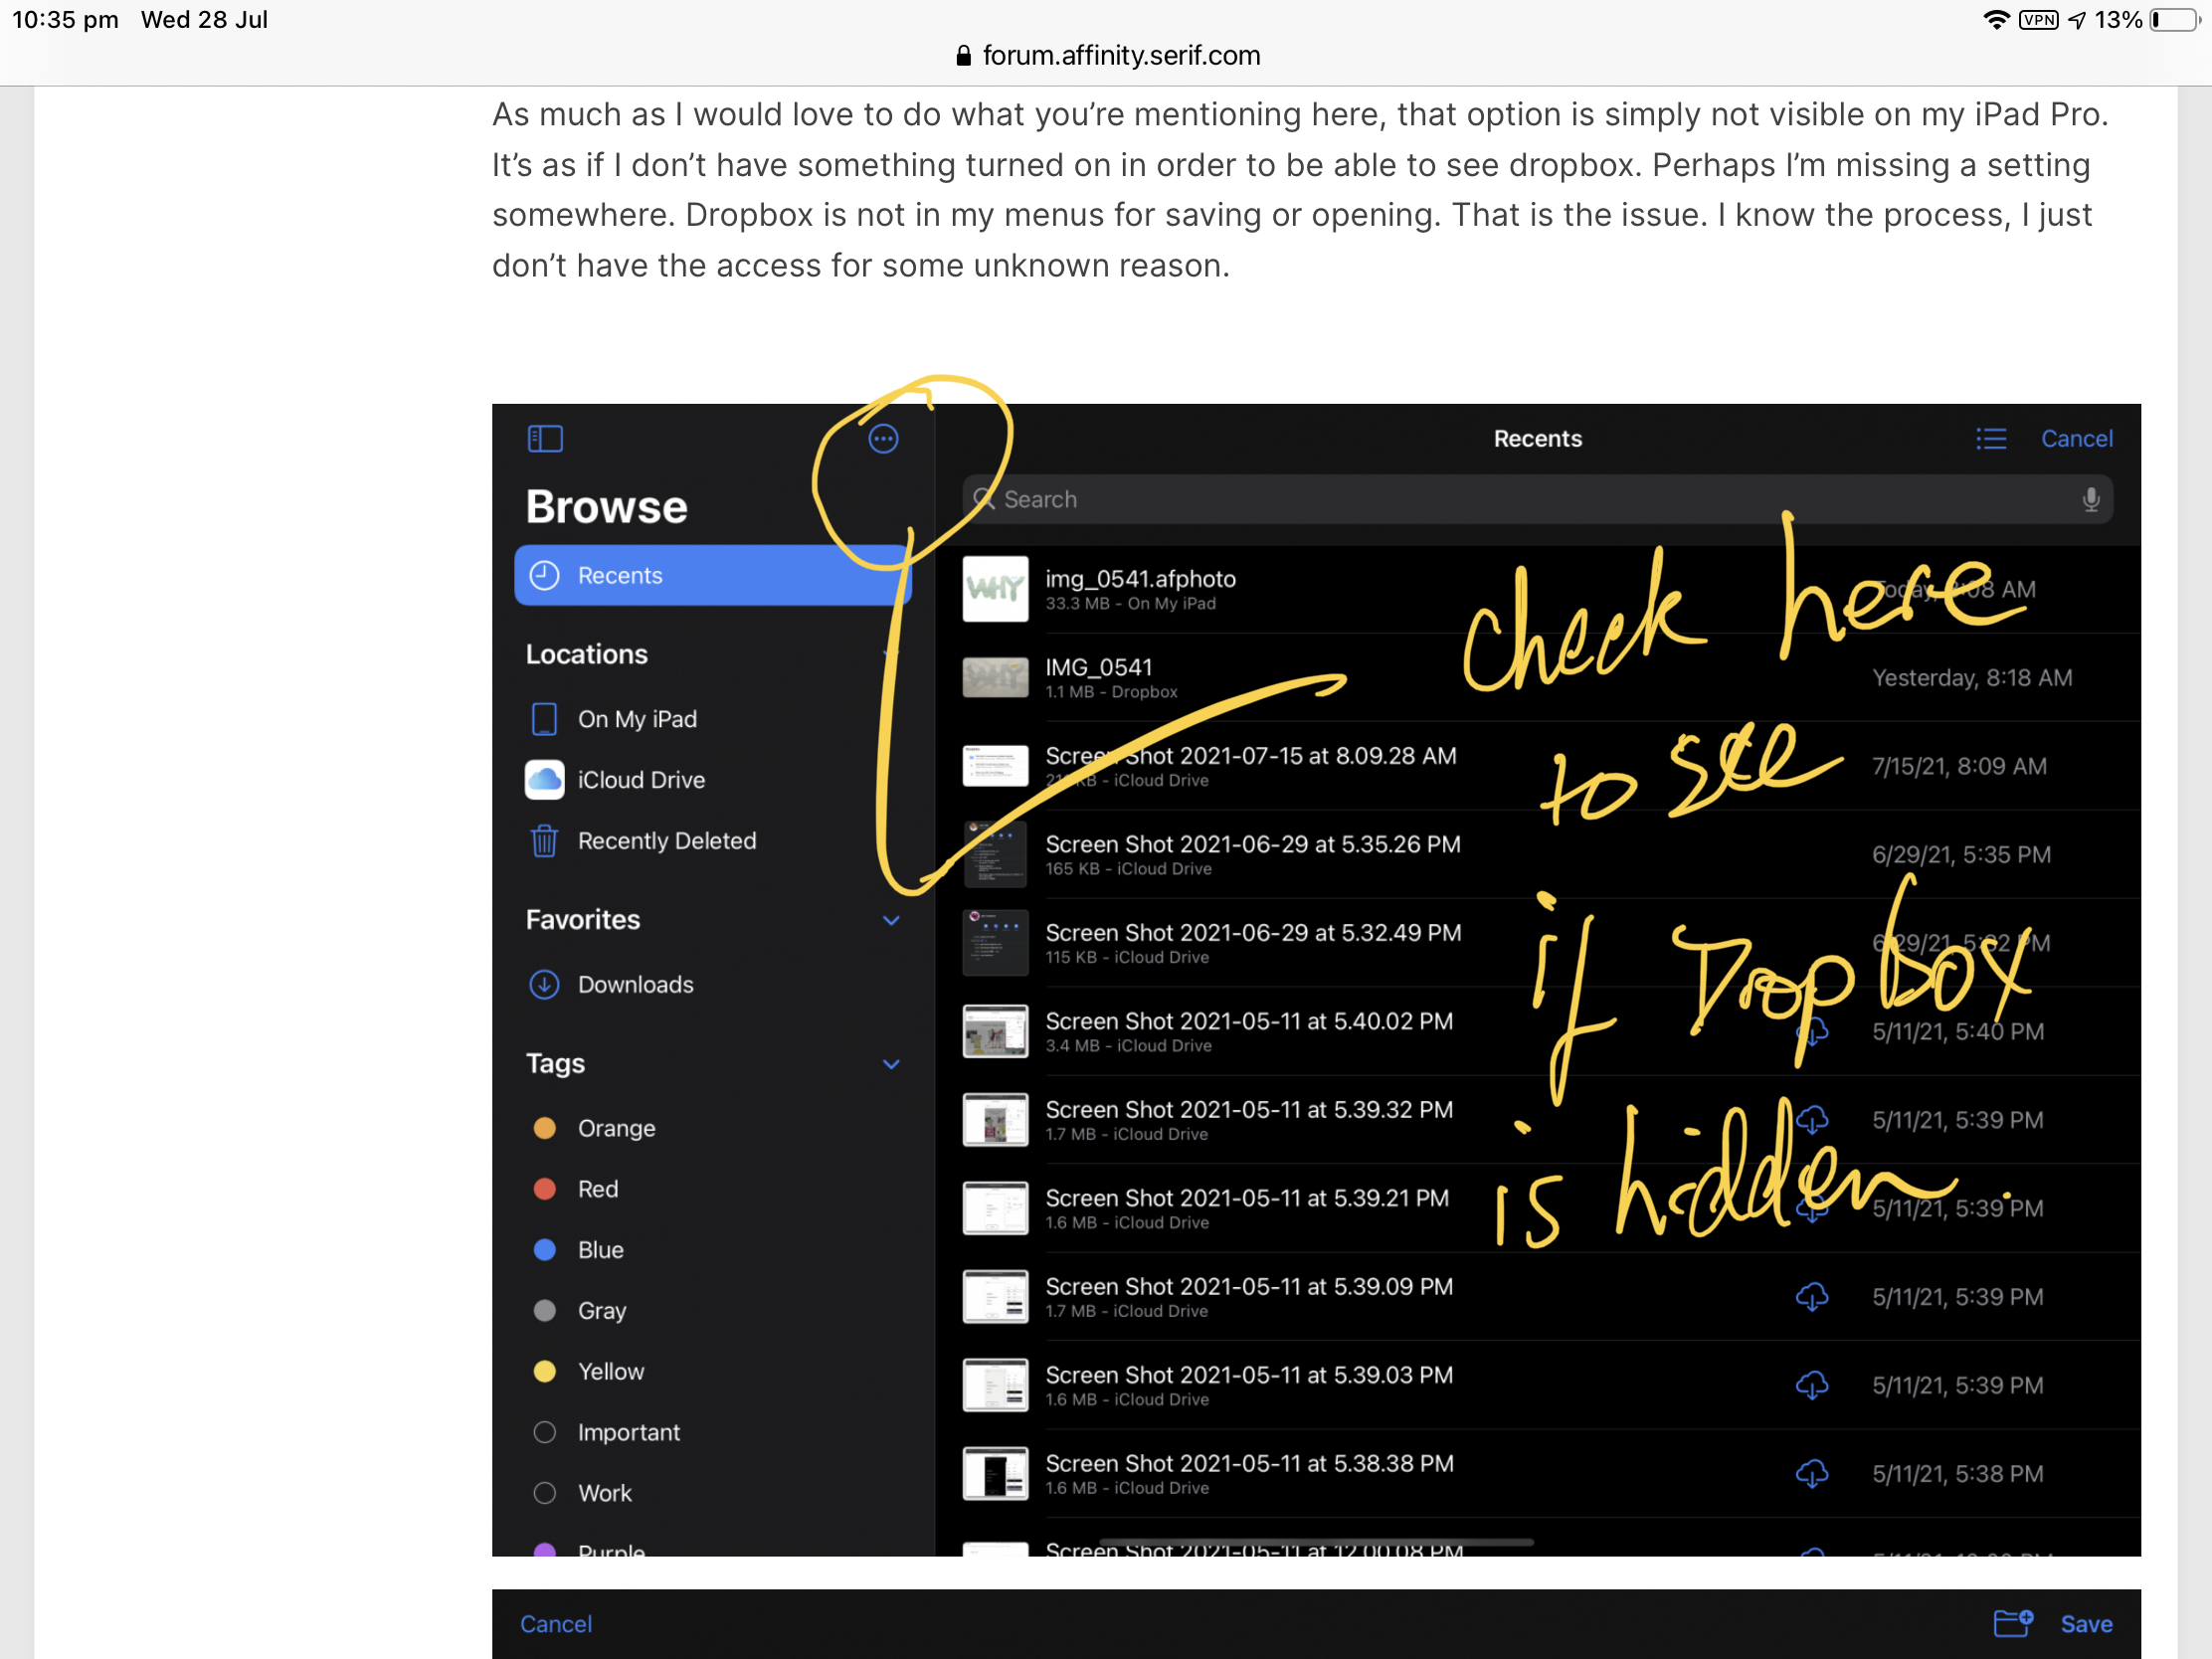Click the '1.1 MB - Dropbox' subtitle

point(1111,692)
